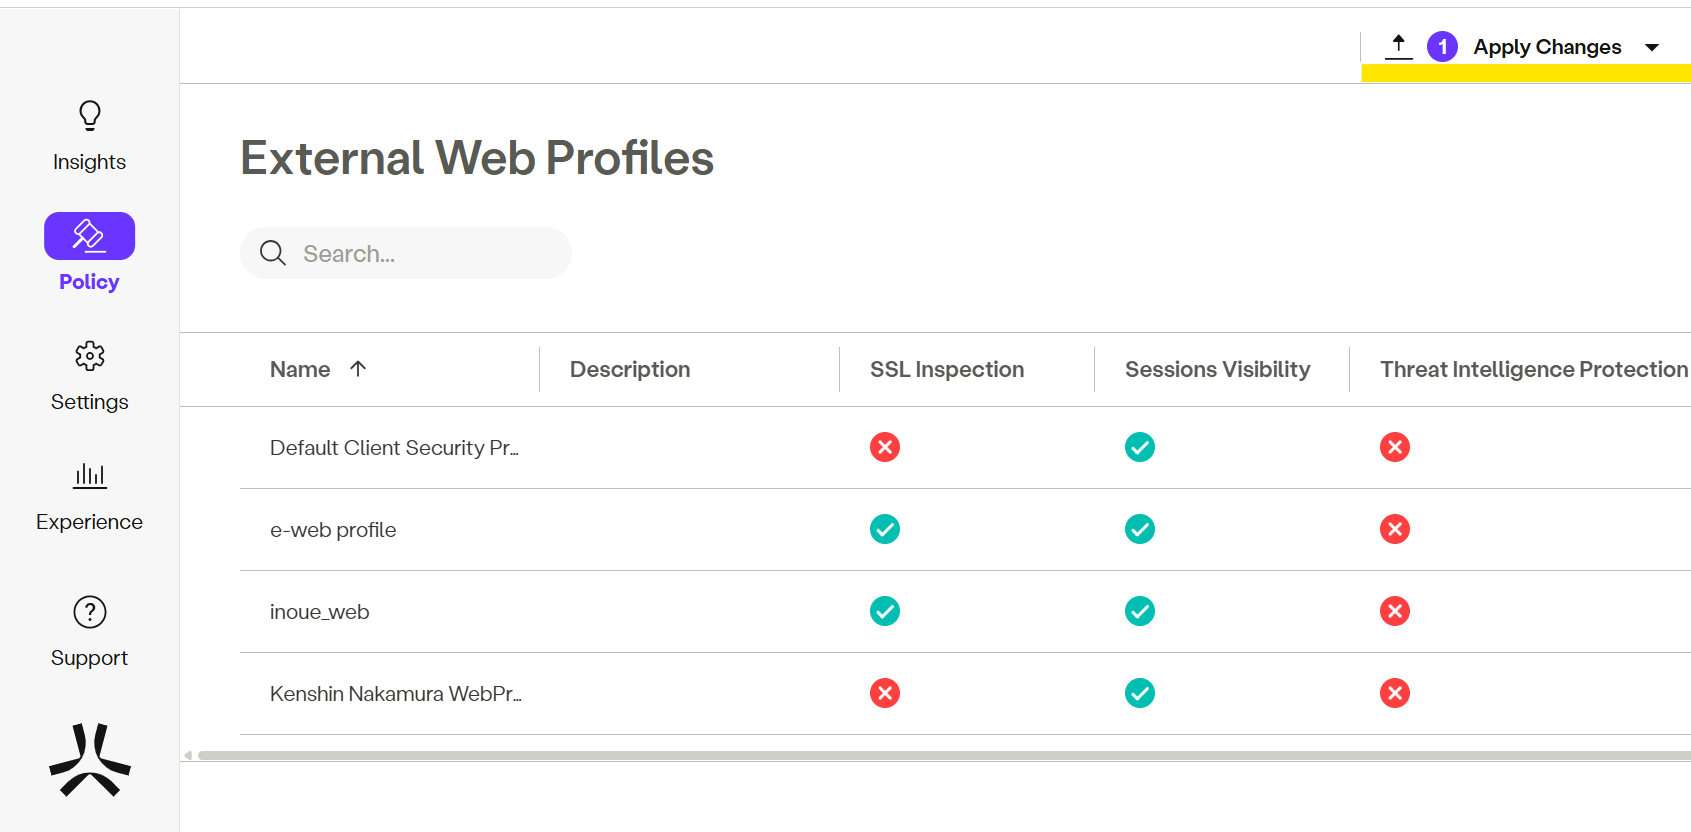Click the company logo at sidebar bottom
The width and height of the screenshot is (1691, 832).
click(90, 760)
